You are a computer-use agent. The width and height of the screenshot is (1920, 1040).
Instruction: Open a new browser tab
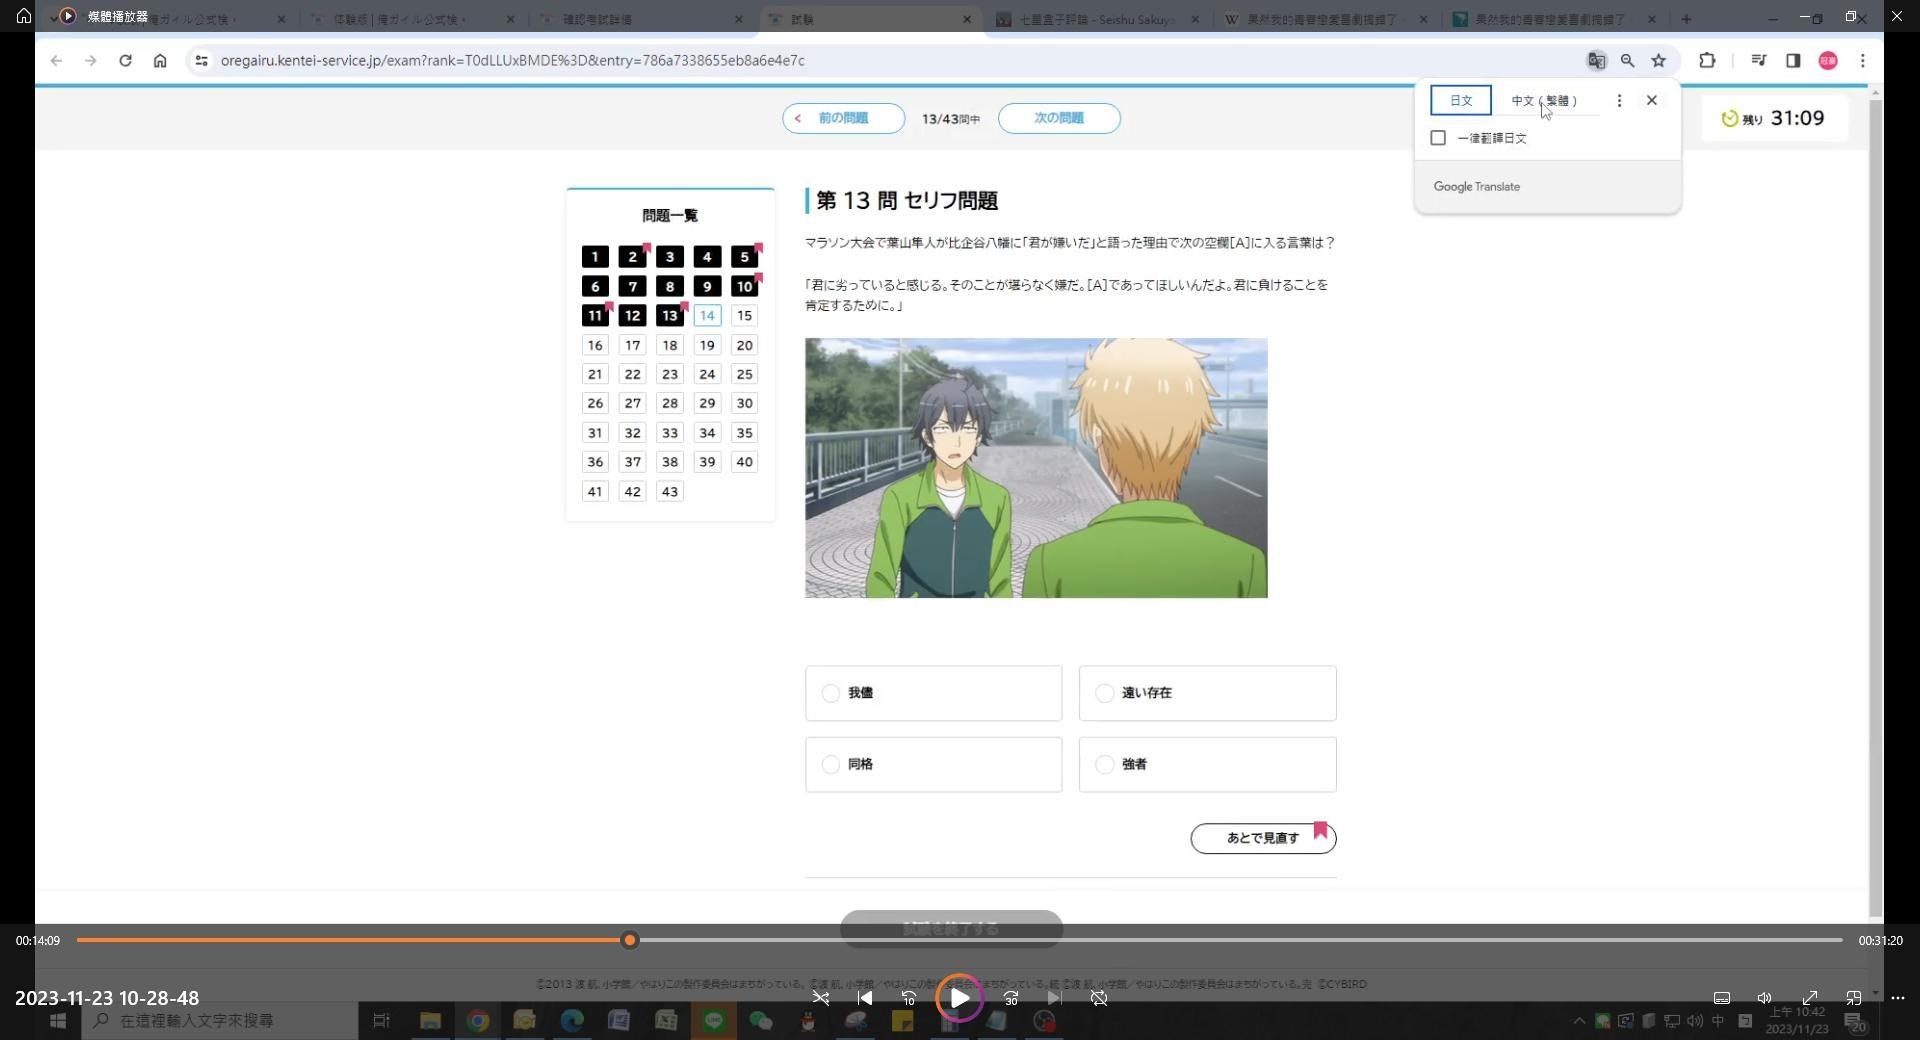(1686, 18)
